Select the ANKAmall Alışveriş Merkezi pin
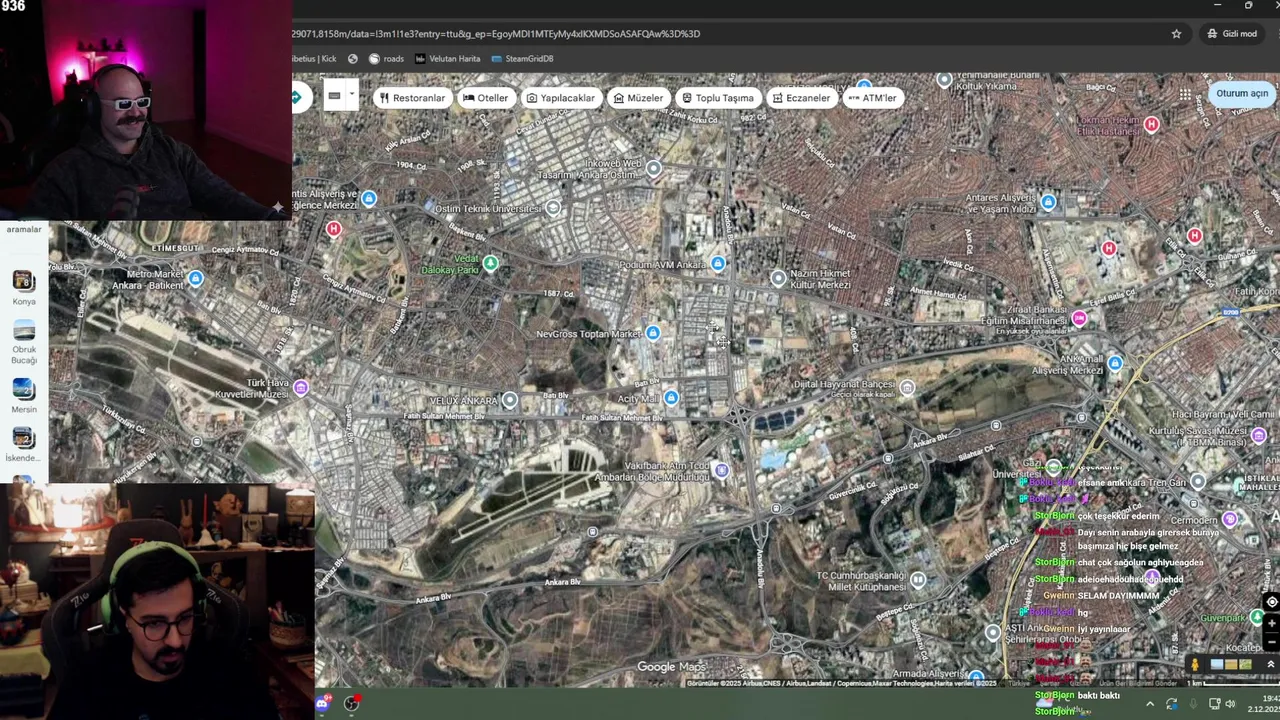Screen dimensions: 1280x720 coord(1115,363)
